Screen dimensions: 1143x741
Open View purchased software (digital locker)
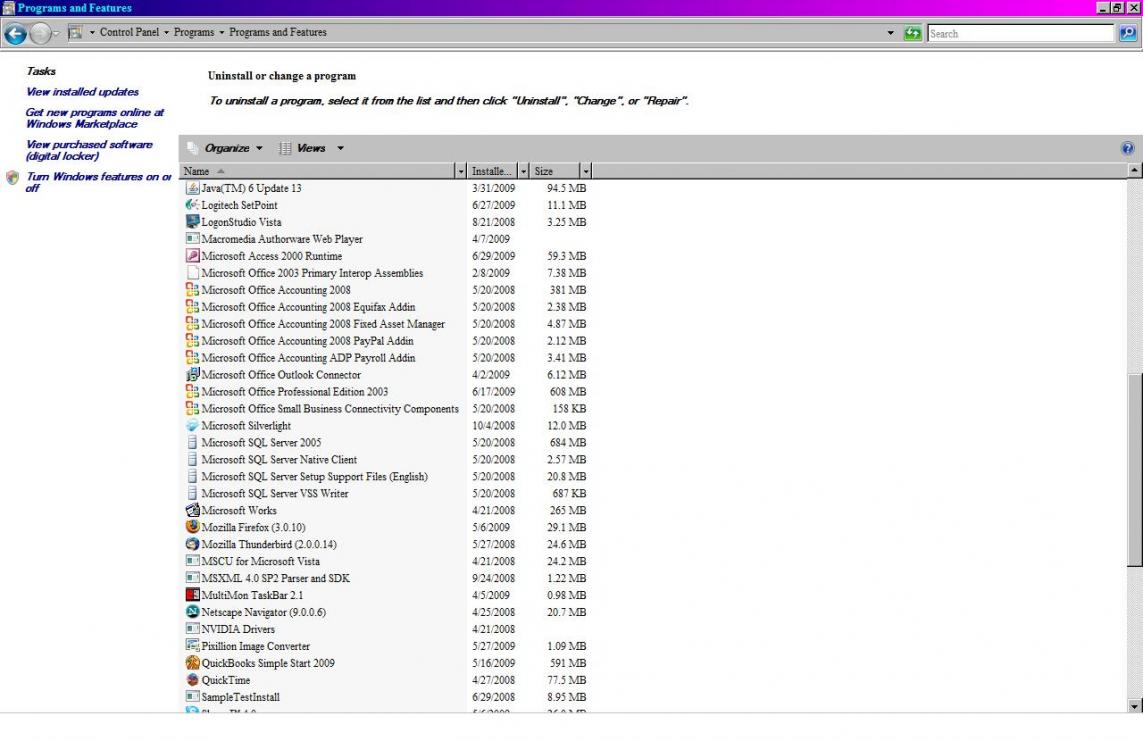(90, 150)
